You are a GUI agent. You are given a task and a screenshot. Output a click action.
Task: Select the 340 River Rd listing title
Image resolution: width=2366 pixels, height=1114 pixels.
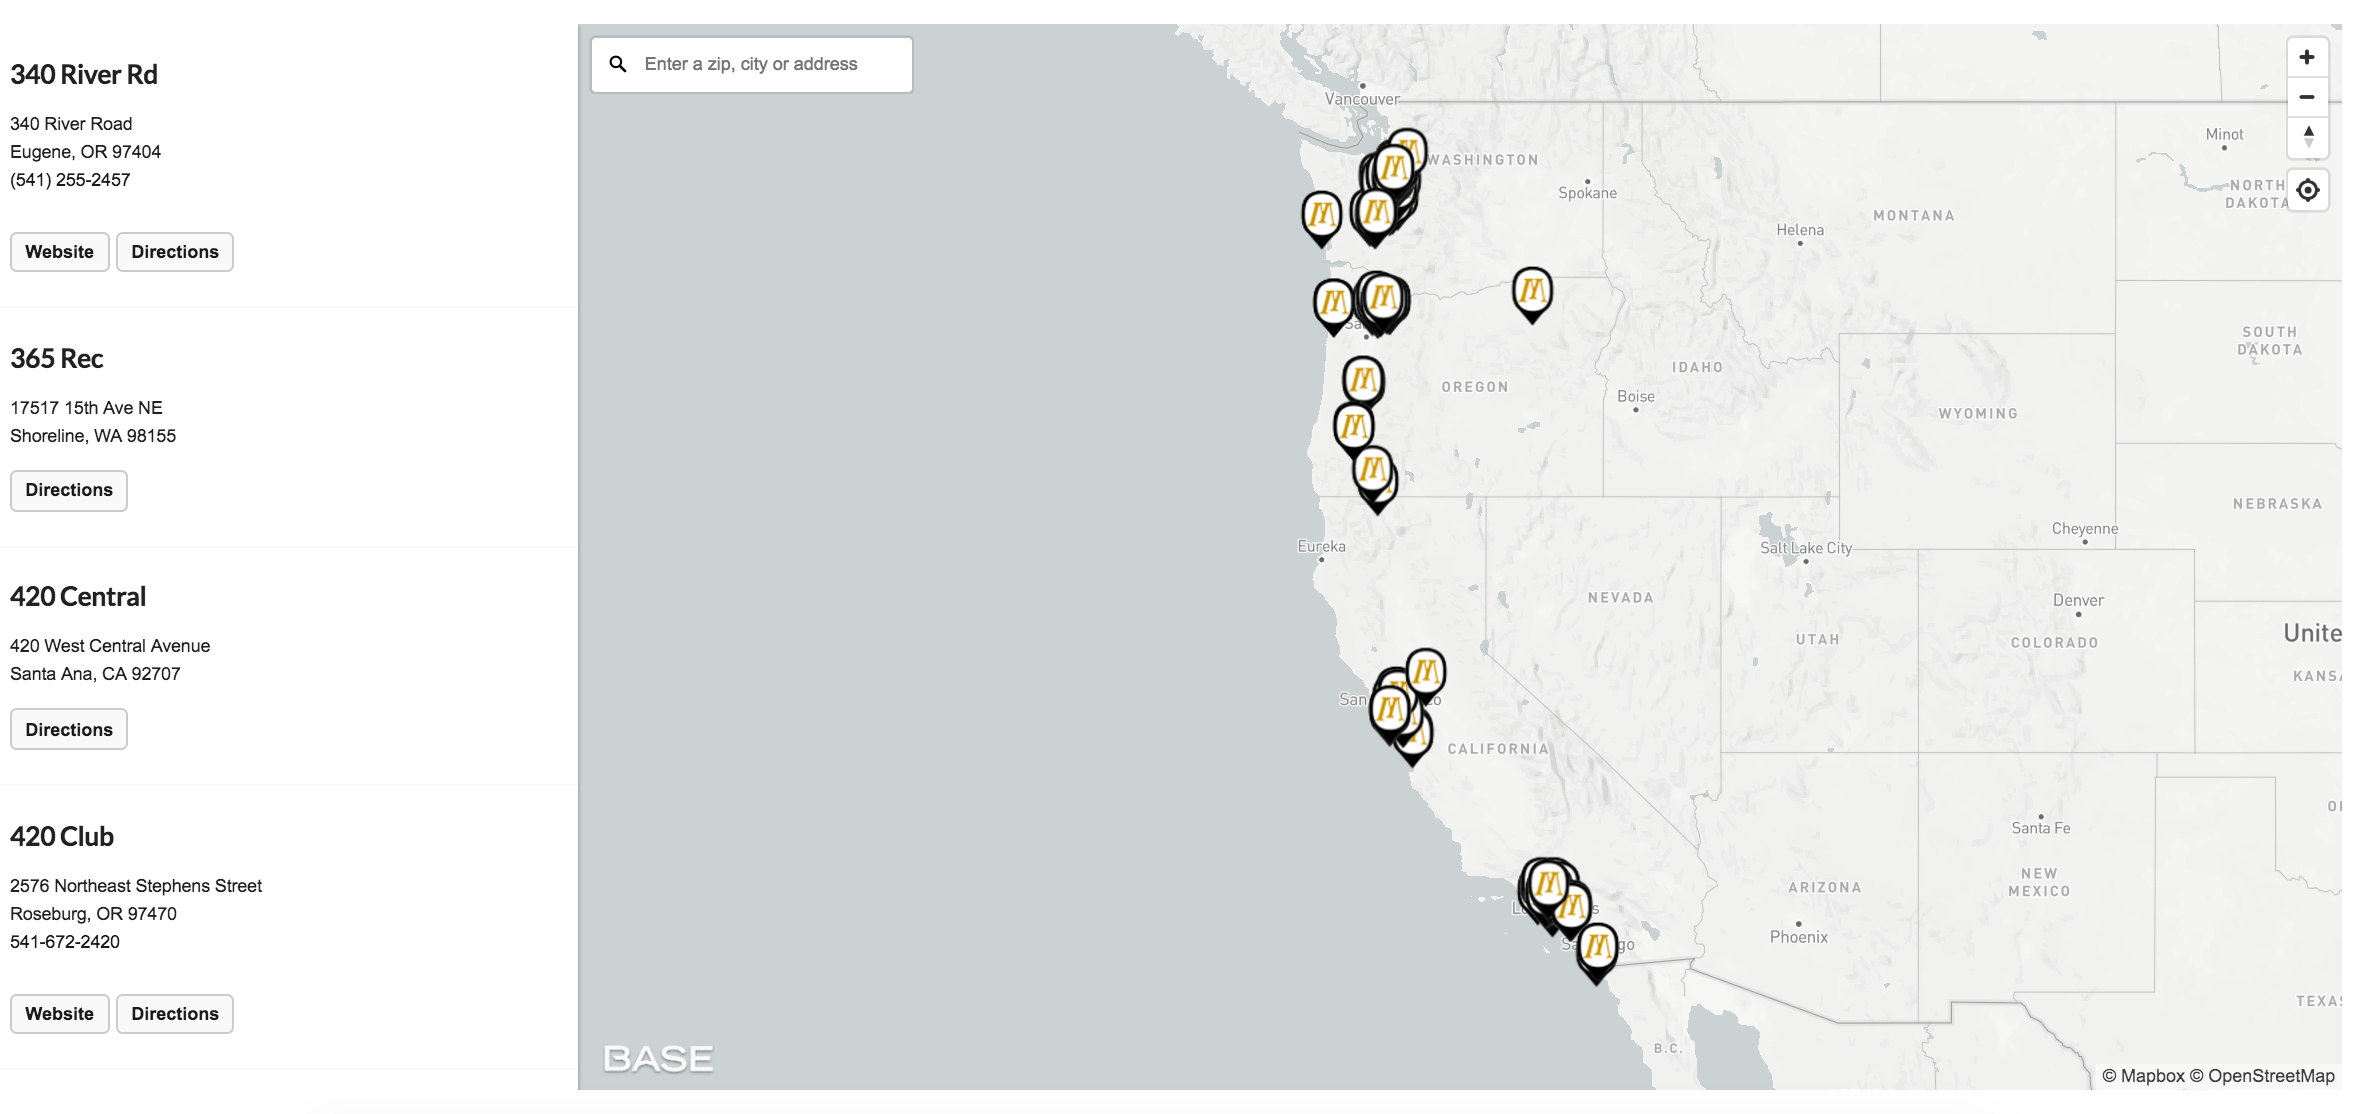pos(84,75)
